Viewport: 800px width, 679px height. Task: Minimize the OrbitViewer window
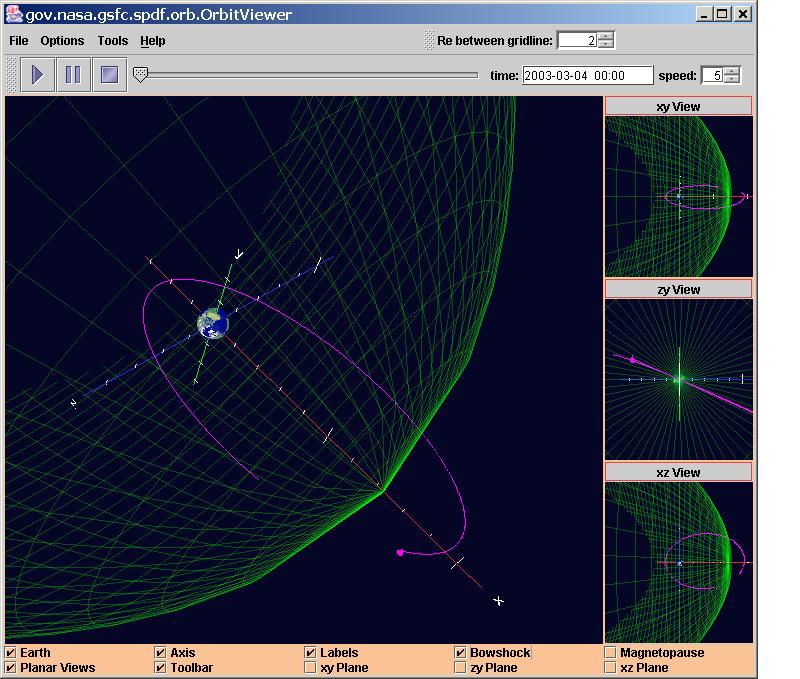point(704,14)
